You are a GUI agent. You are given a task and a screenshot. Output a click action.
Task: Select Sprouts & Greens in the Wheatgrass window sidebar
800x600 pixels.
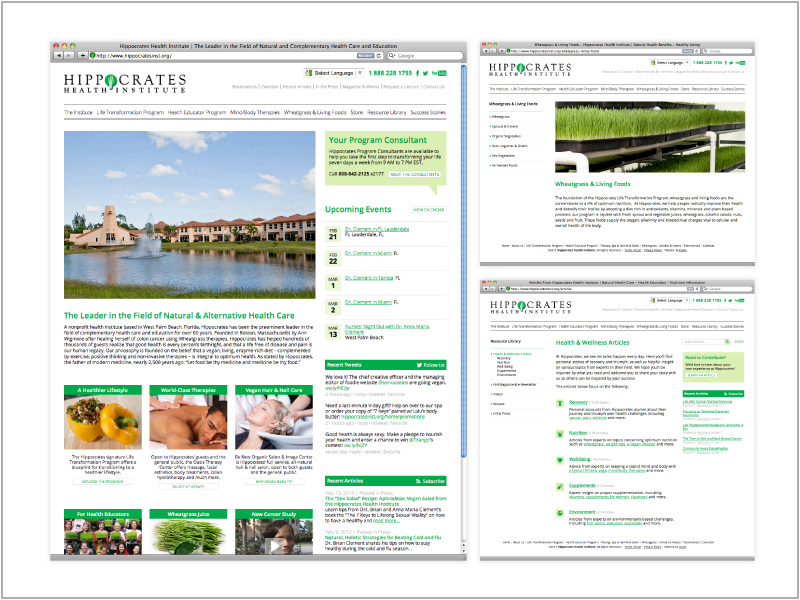(x=504, y=127)
